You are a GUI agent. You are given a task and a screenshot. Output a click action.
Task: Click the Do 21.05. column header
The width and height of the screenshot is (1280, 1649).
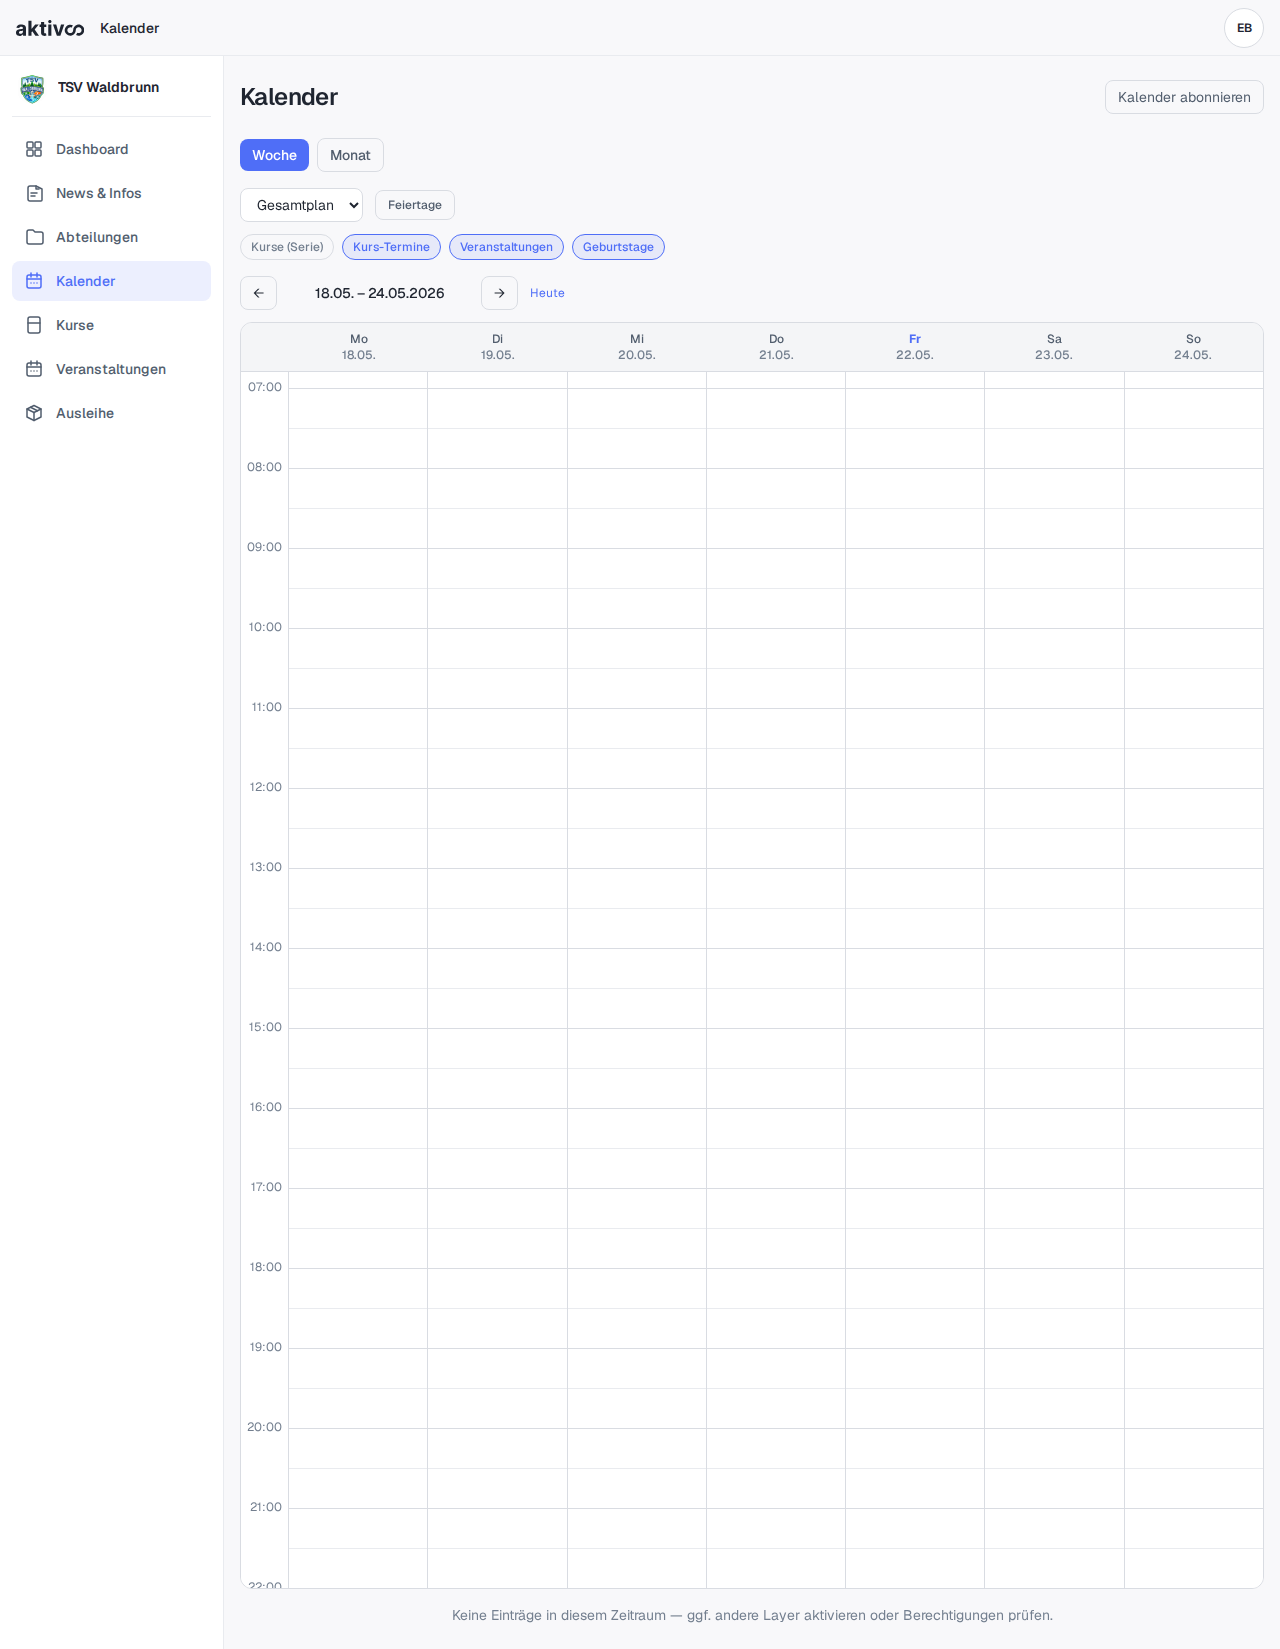776,347
